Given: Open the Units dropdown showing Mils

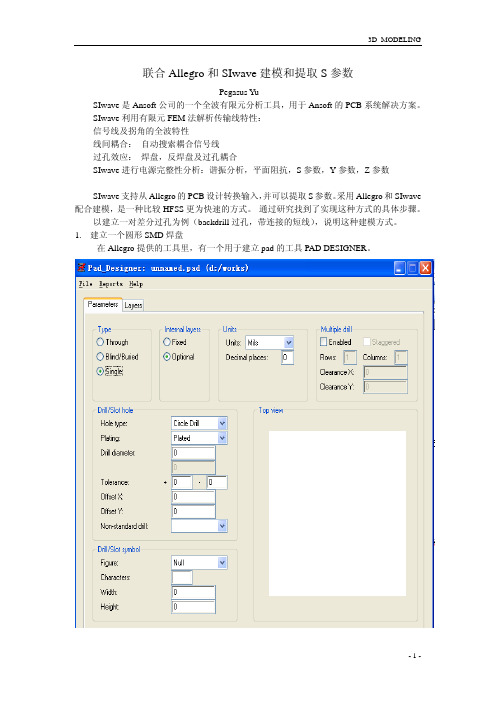Looking at the screenshot, I should tap(269, 342).
